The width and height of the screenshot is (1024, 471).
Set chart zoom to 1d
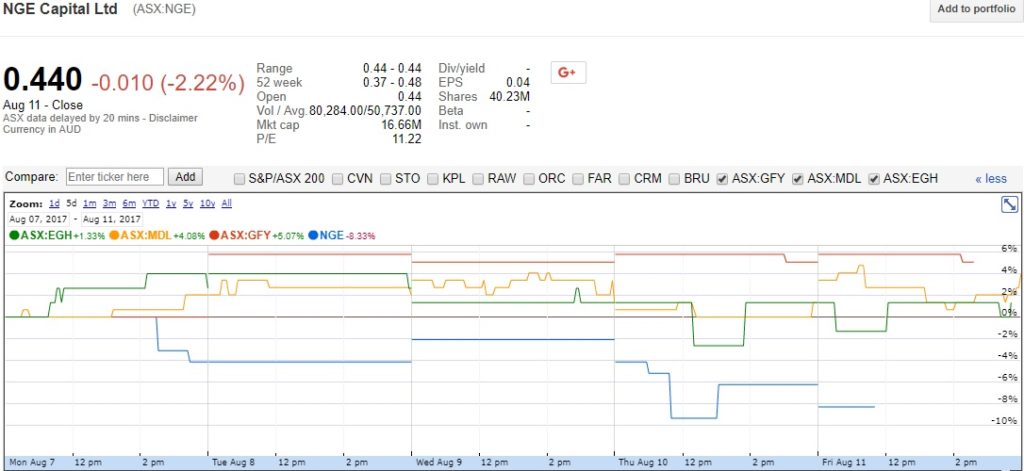55,204
